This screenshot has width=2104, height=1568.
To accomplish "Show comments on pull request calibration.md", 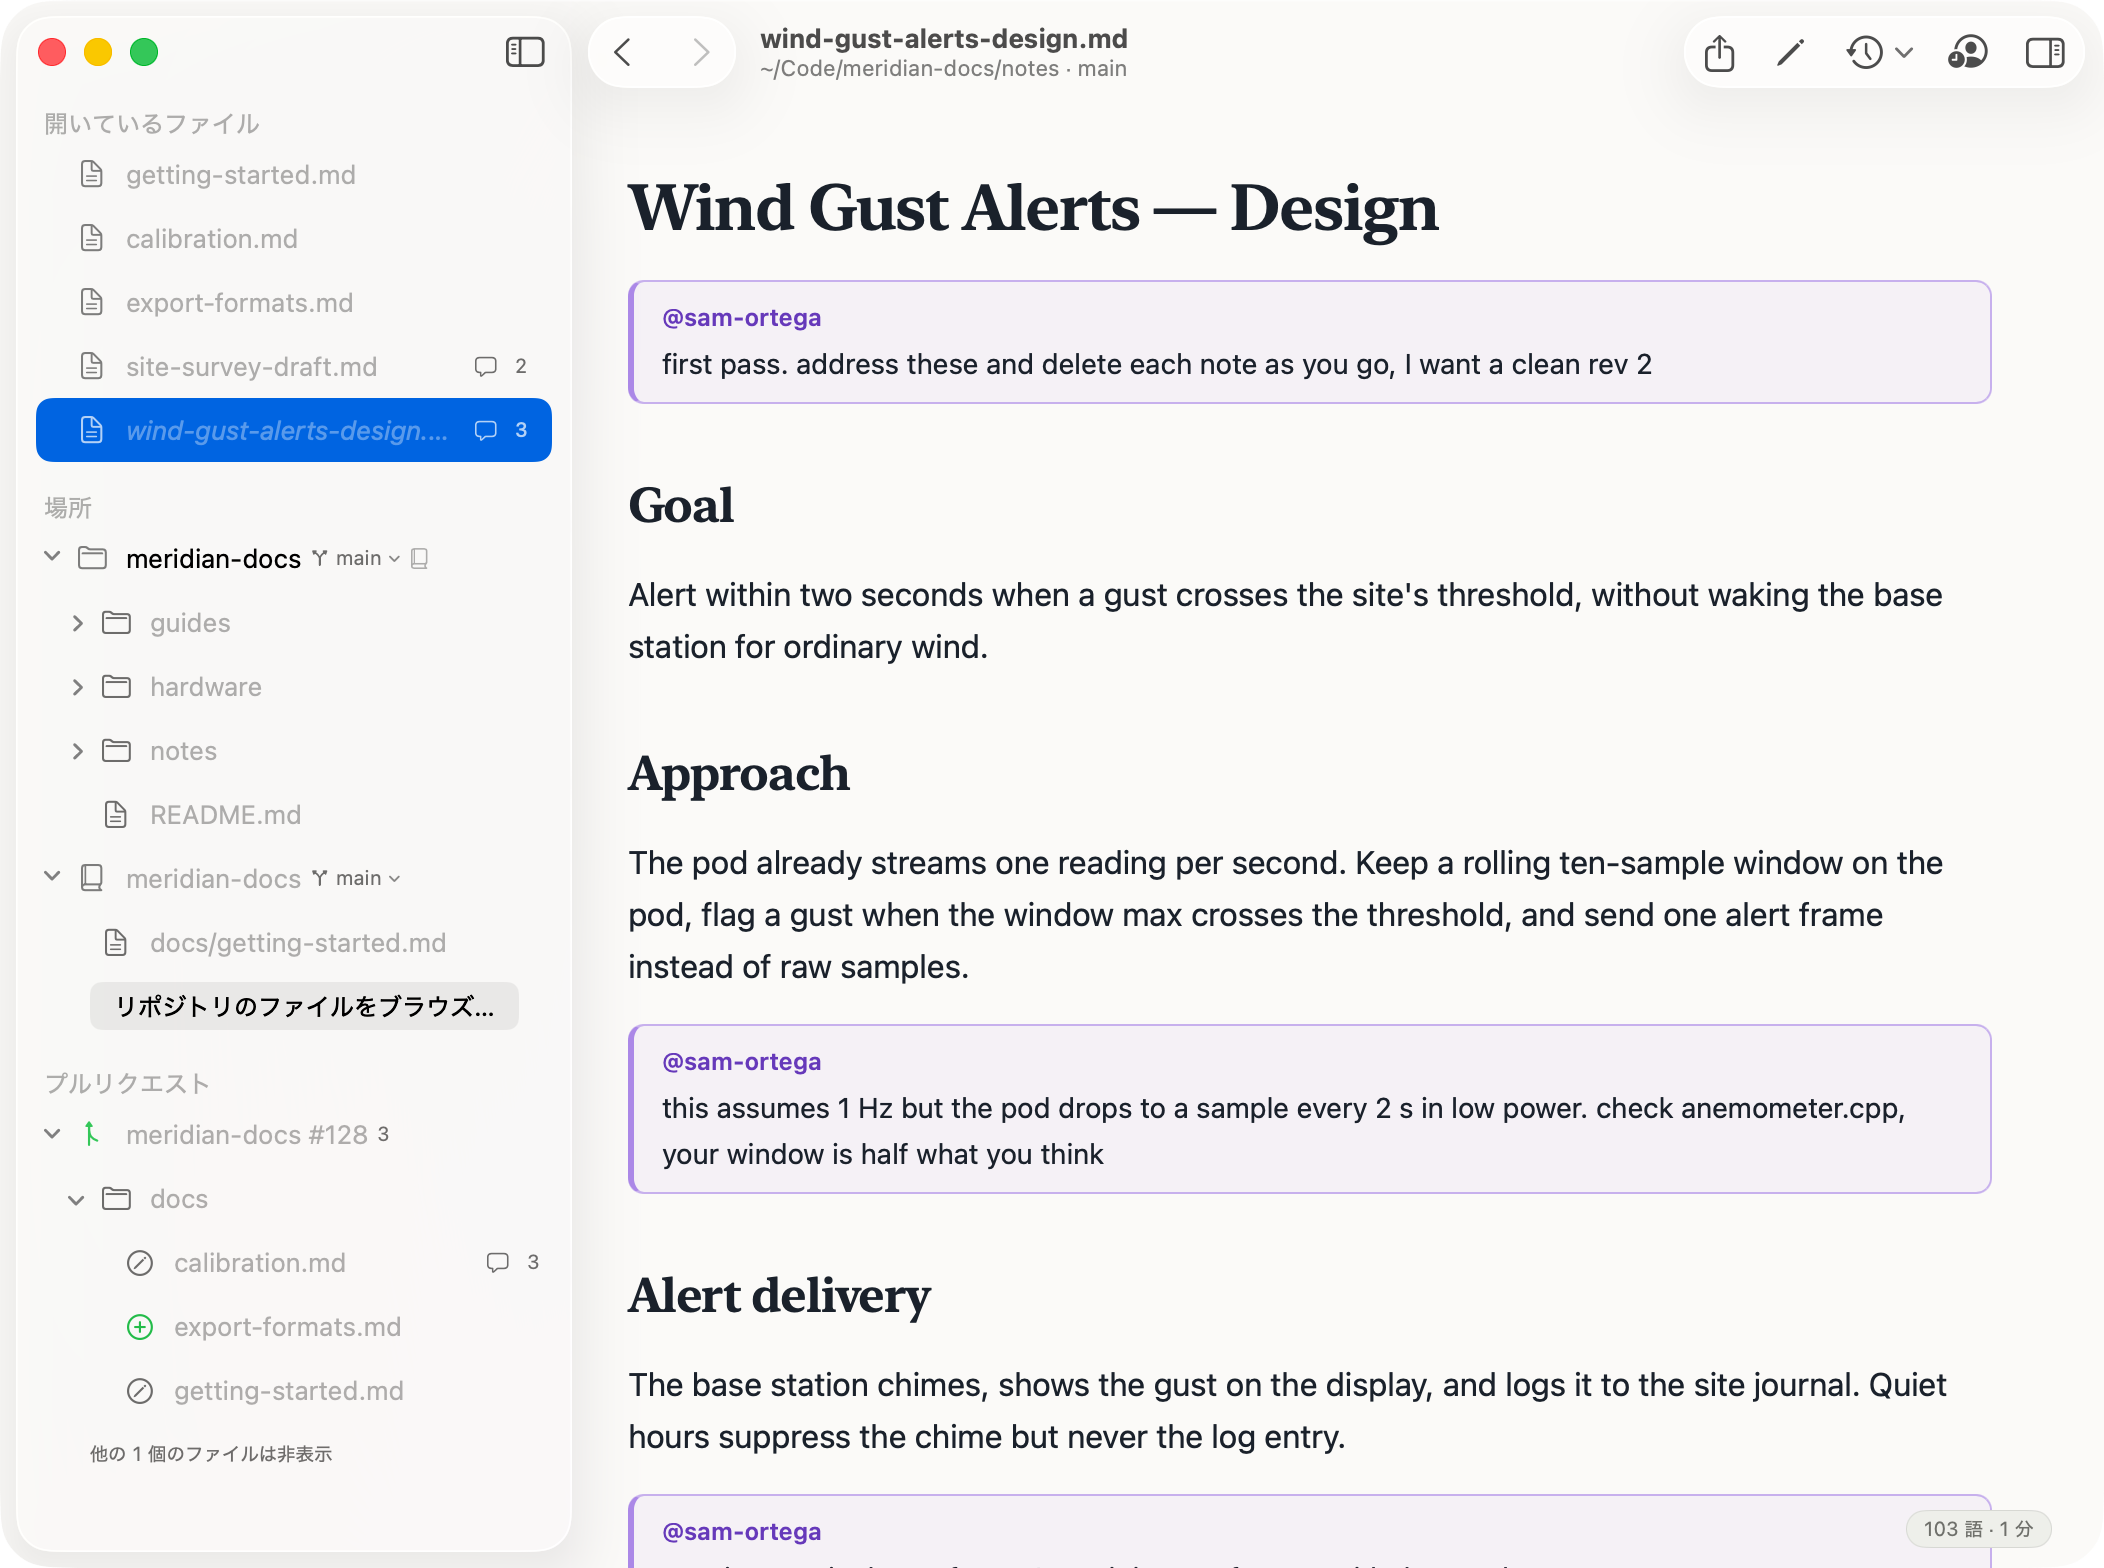I will (x=513, y=1262).
